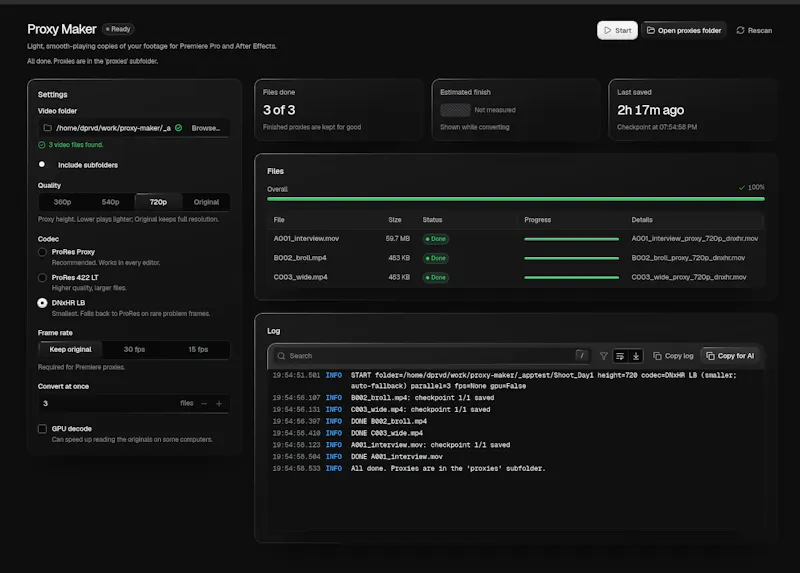Select 540p quality
The width and height of the screenshot is (800, 573).
pos(110,202)
